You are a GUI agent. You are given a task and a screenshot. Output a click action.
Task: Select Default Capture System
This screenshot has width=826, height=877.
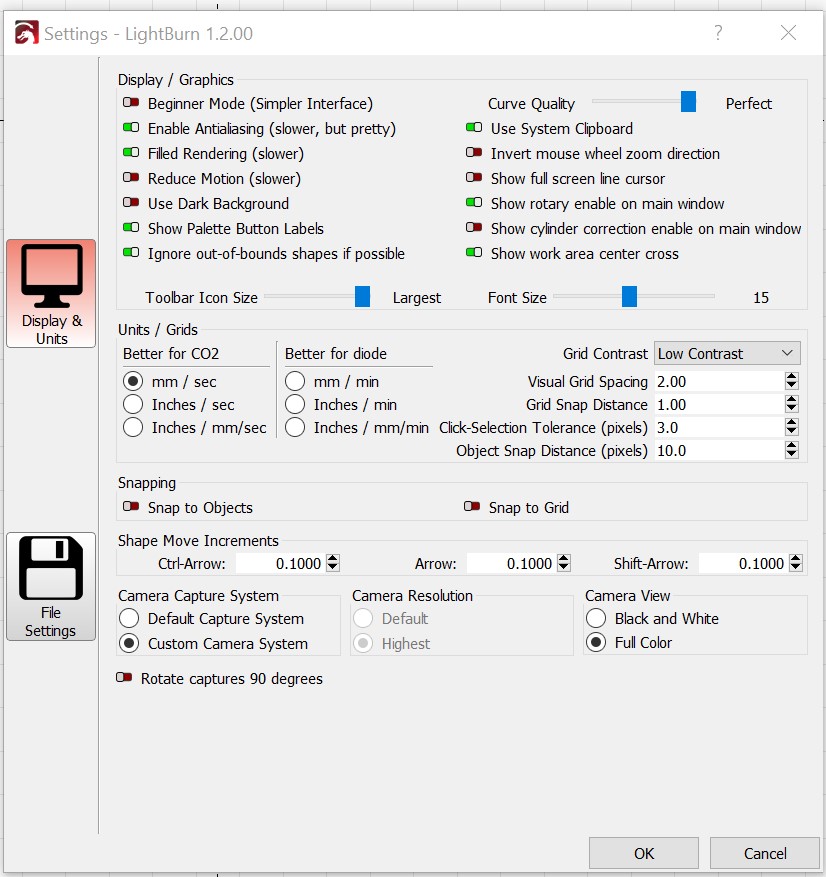128,618
